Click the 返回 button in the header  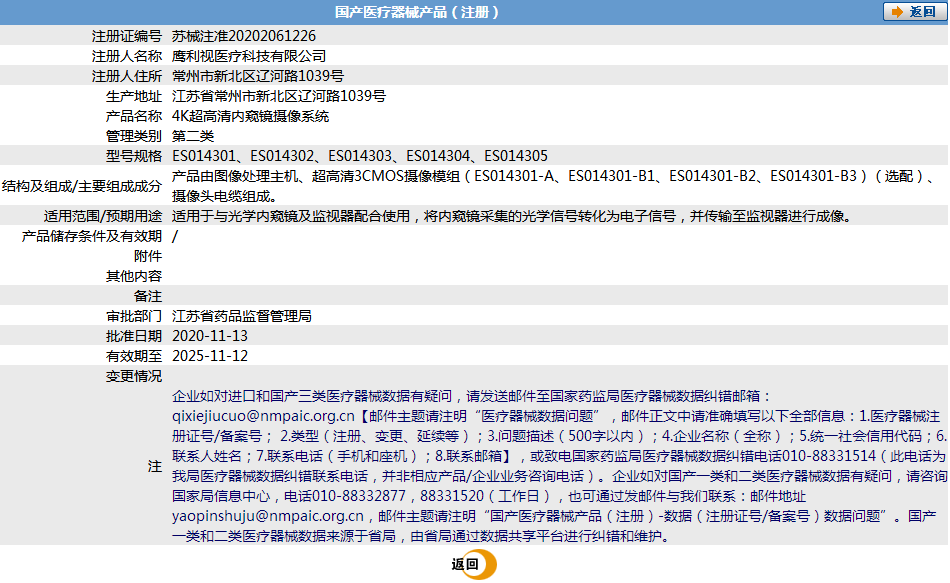tap(914, 12)
